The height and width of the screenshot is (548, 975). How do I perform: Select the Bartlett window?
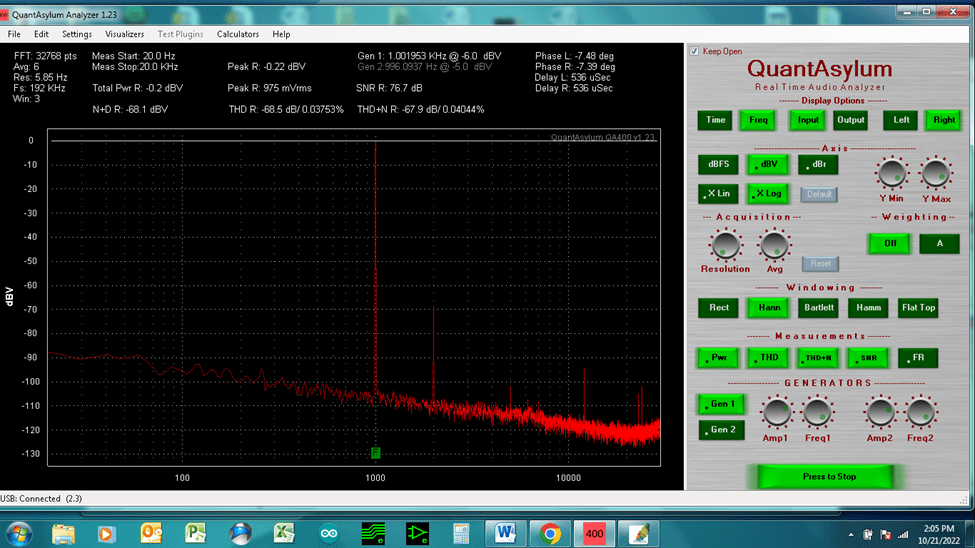tap(818, 307)
